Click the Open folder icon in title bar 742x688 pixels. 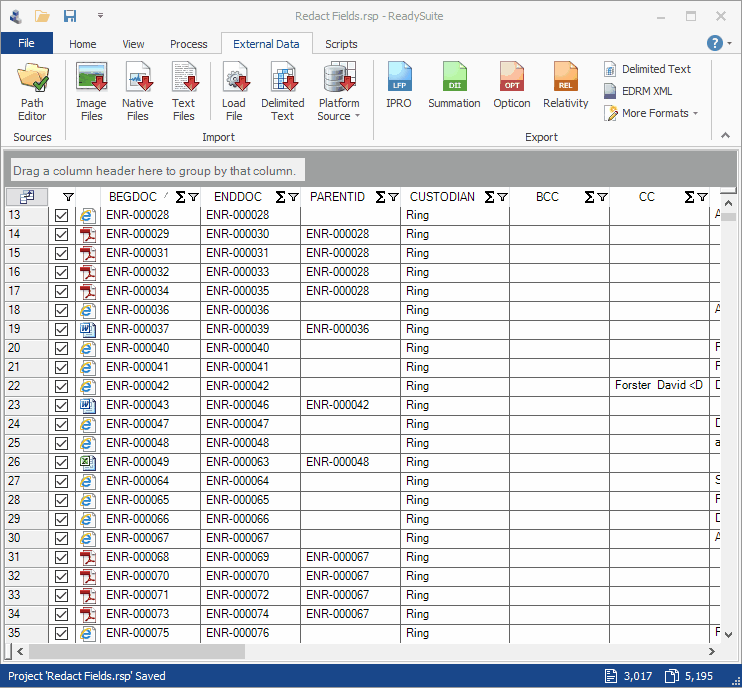tap(42, 16)
